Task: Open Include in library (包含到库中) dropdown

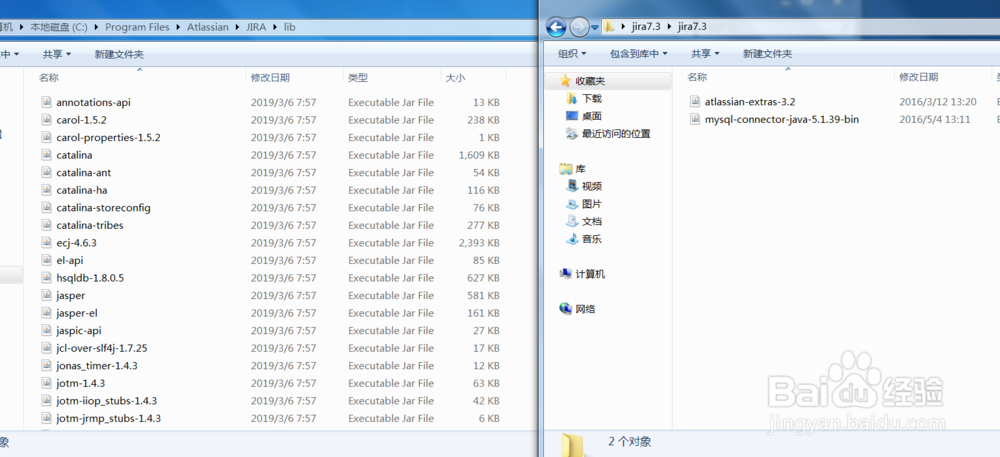Action: (638, 54)
